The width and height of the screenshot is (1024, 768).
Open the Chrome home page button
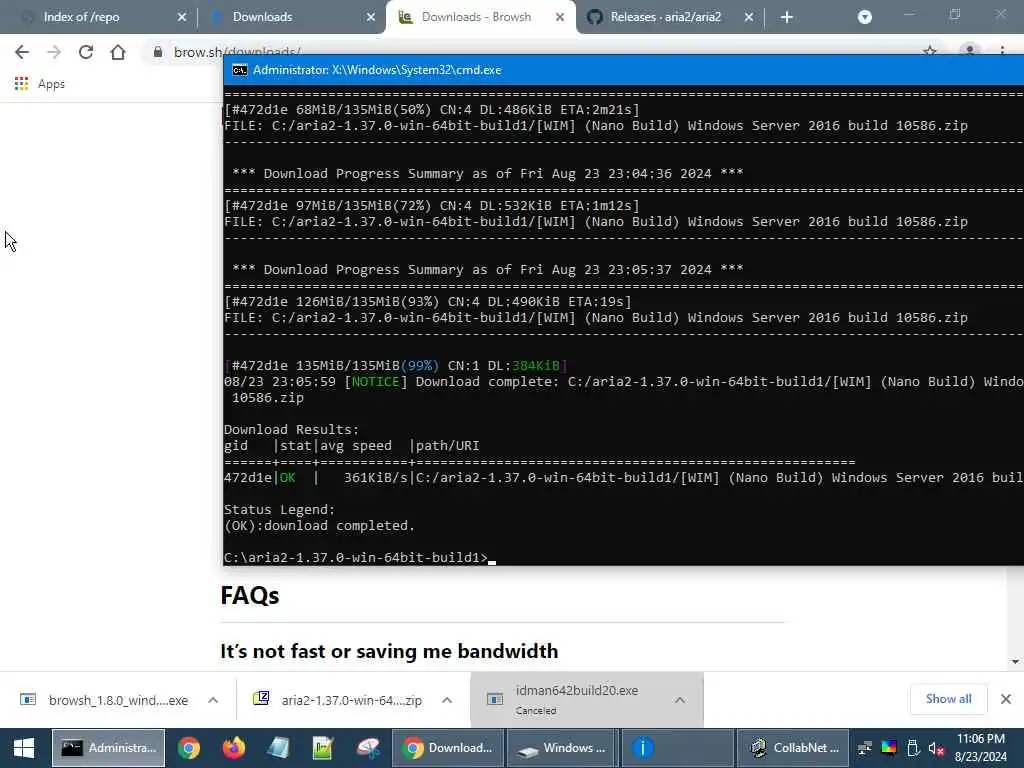(x=118, y=52)
